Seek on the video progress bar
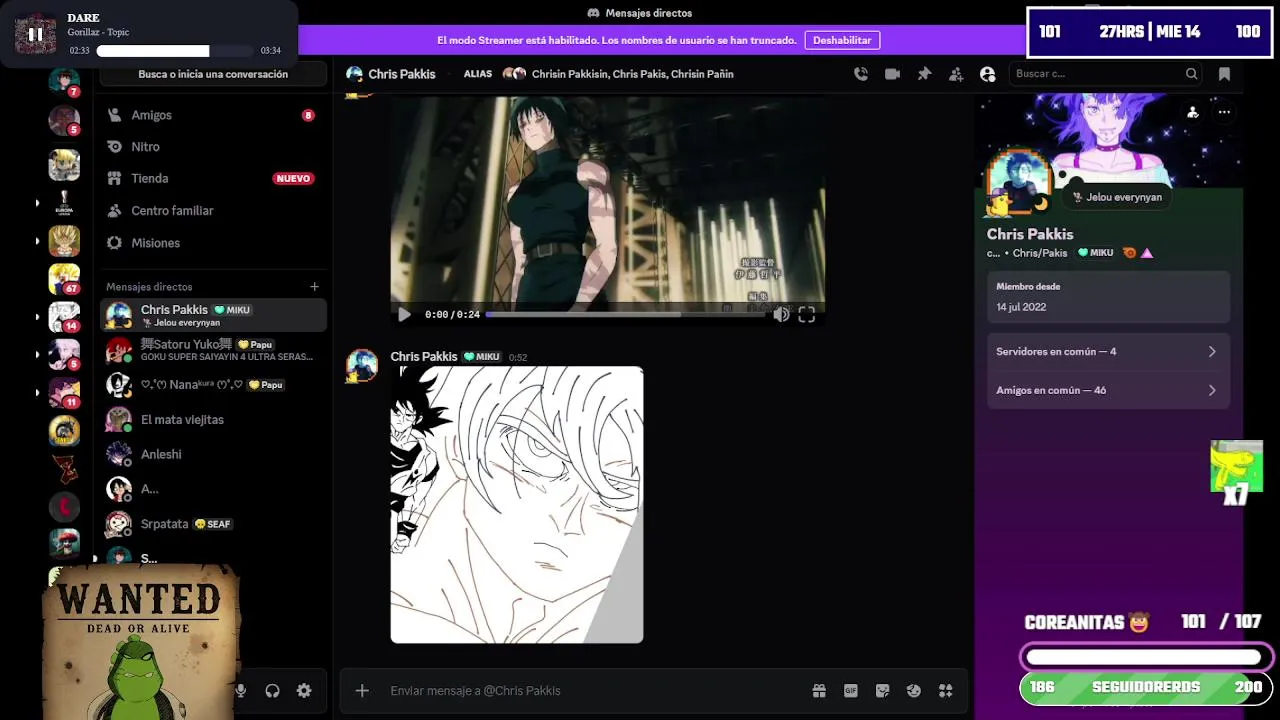Screen dimensions: 1280x720 pyautogui.click(x=626, y=314)
